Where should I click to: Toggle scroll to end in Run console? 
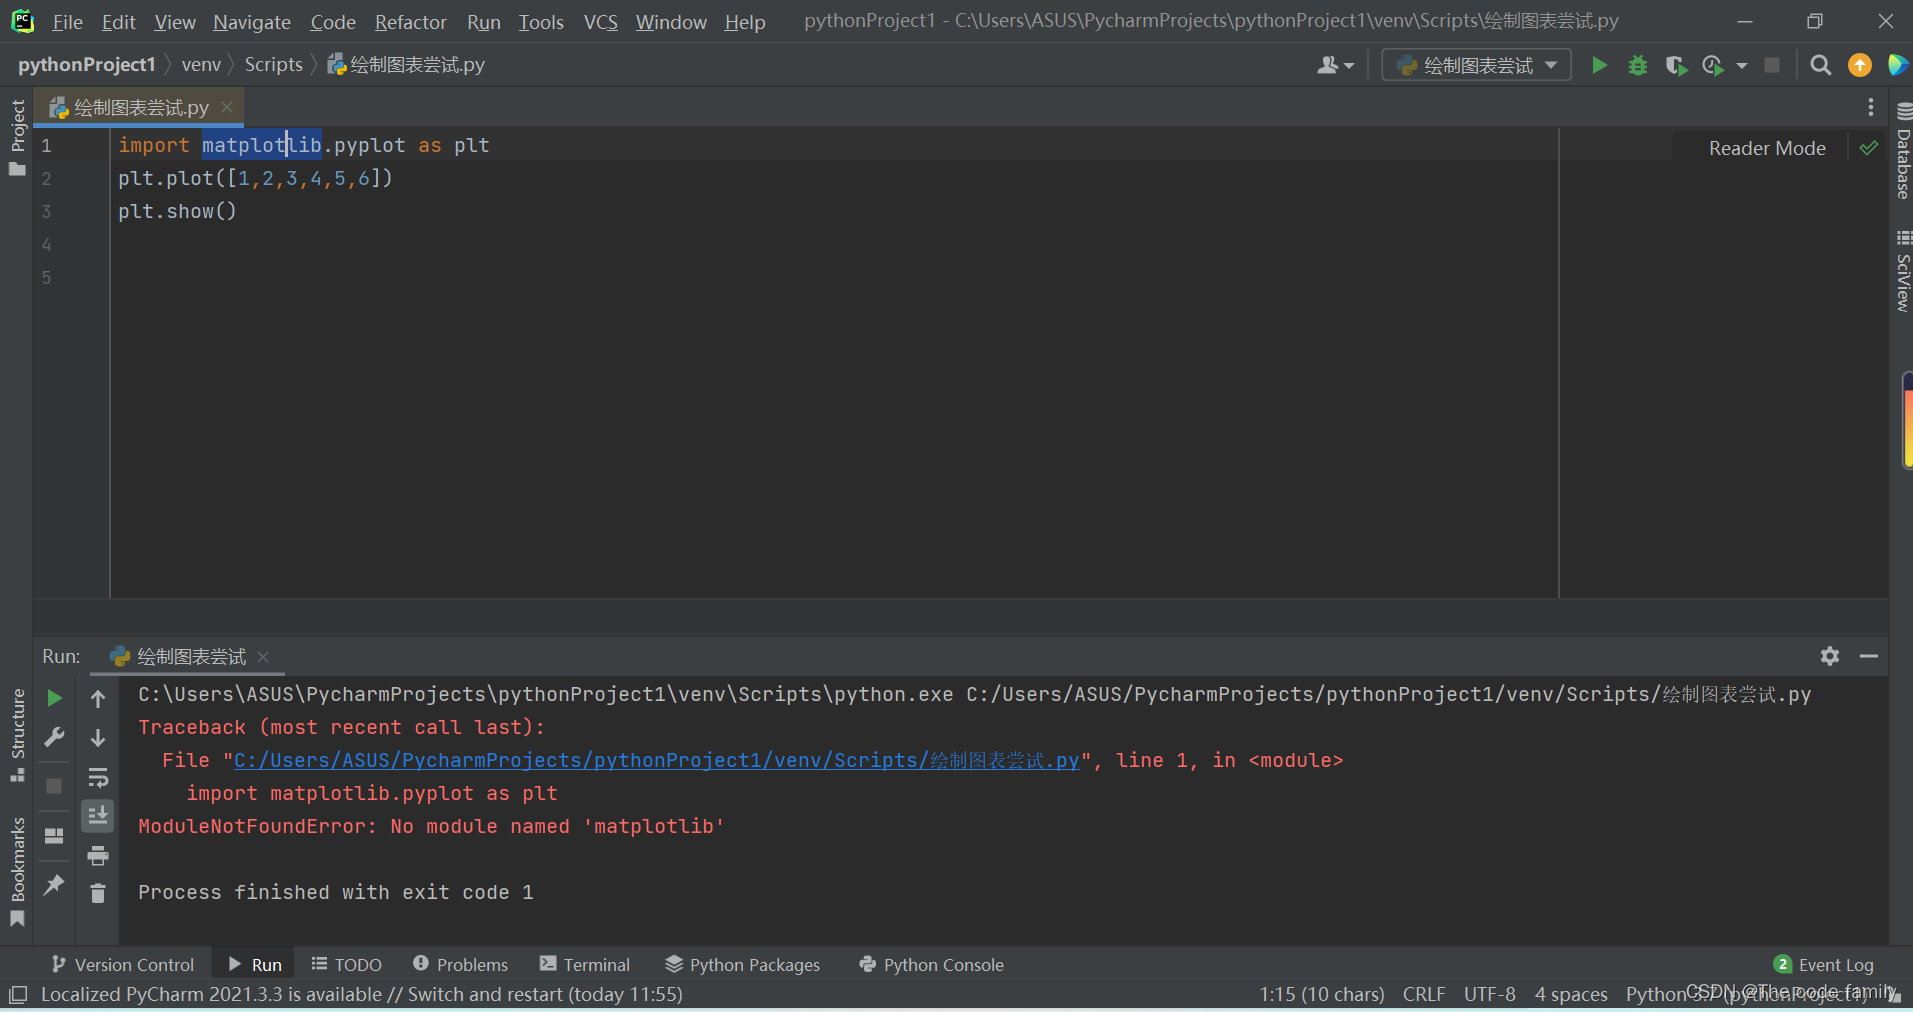98,816
